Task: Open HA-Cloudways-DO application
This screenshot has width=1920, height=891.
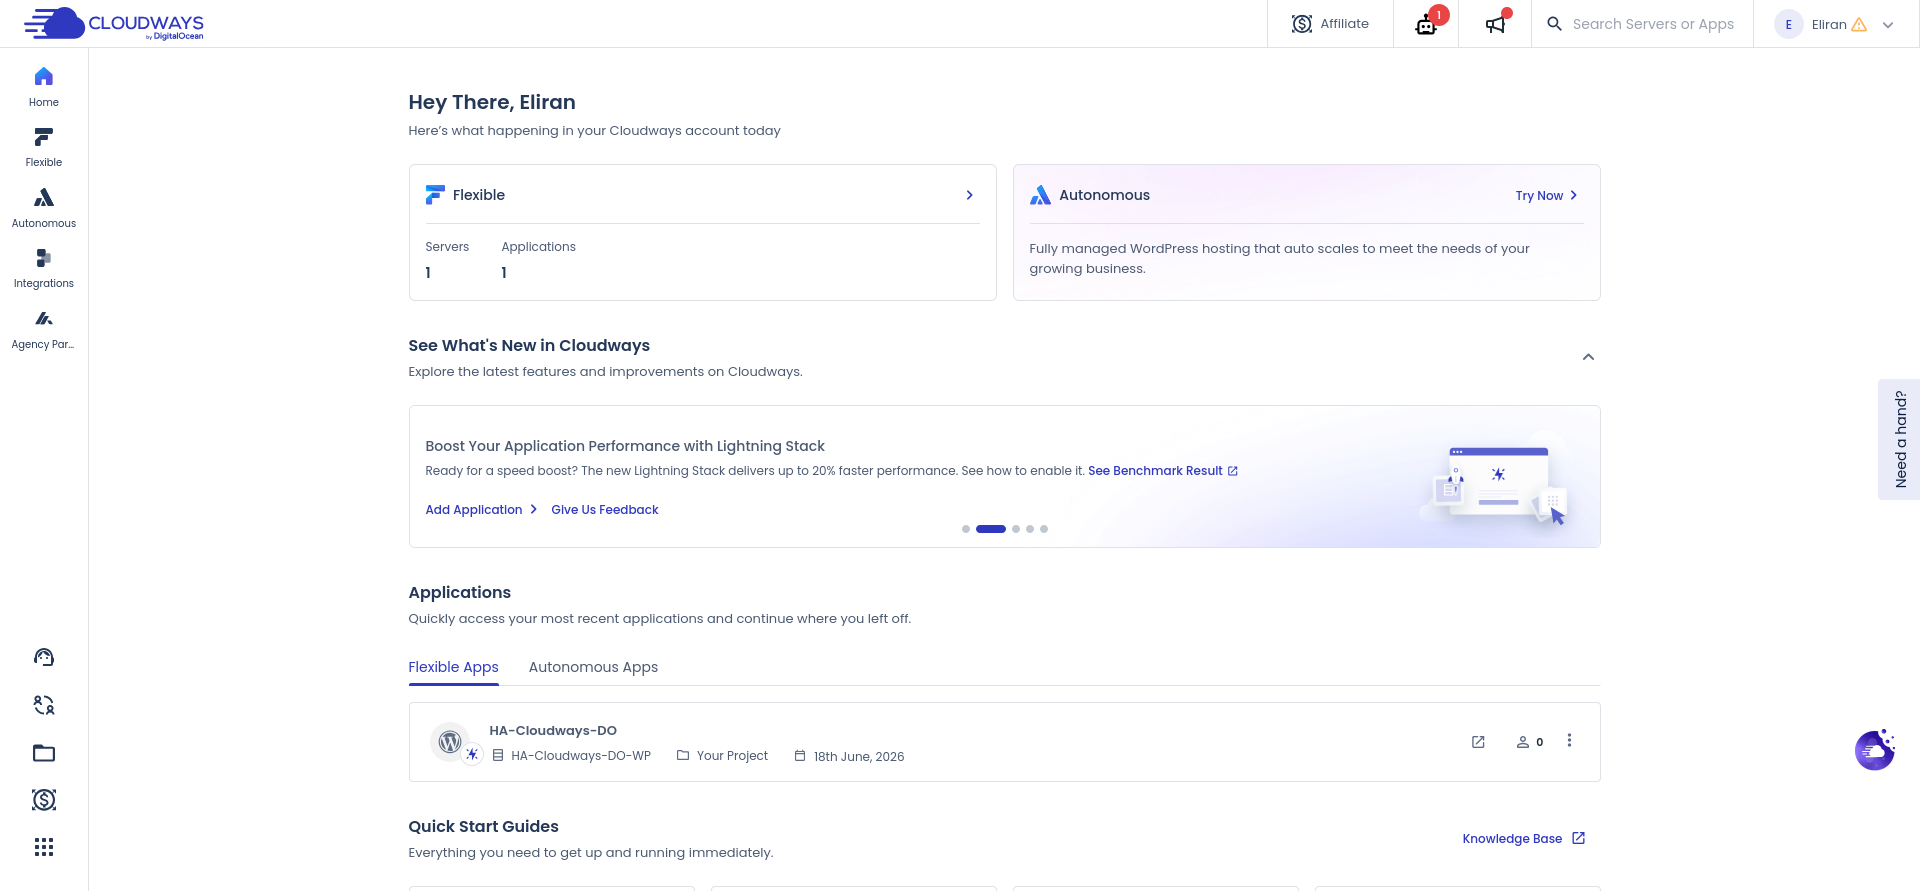Action: pyautogui.click(x=553, y=731)
